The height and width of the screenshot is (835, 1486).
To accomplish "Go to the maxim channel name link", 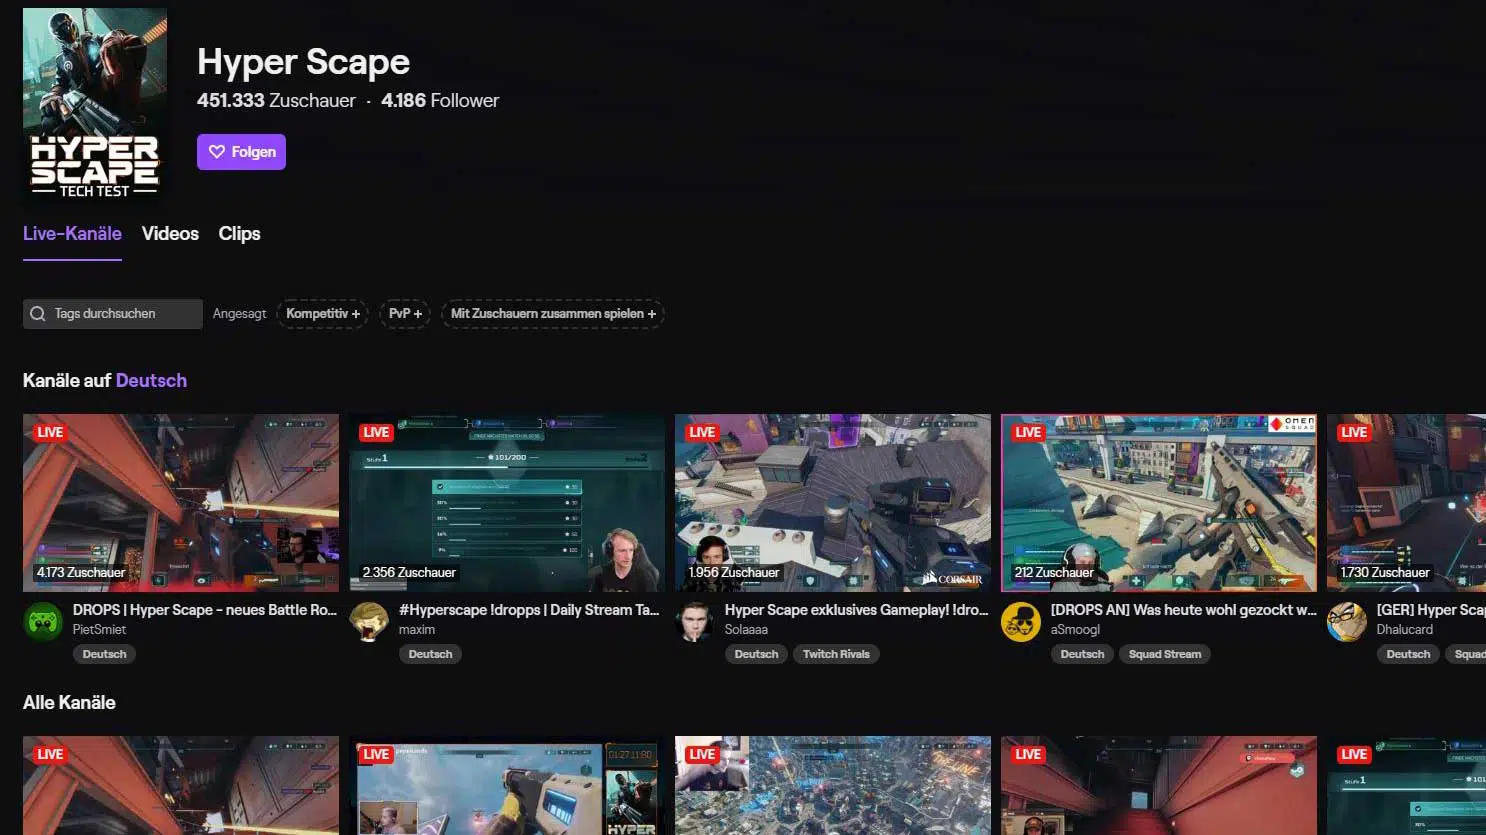I will click(x=417, y=629).
